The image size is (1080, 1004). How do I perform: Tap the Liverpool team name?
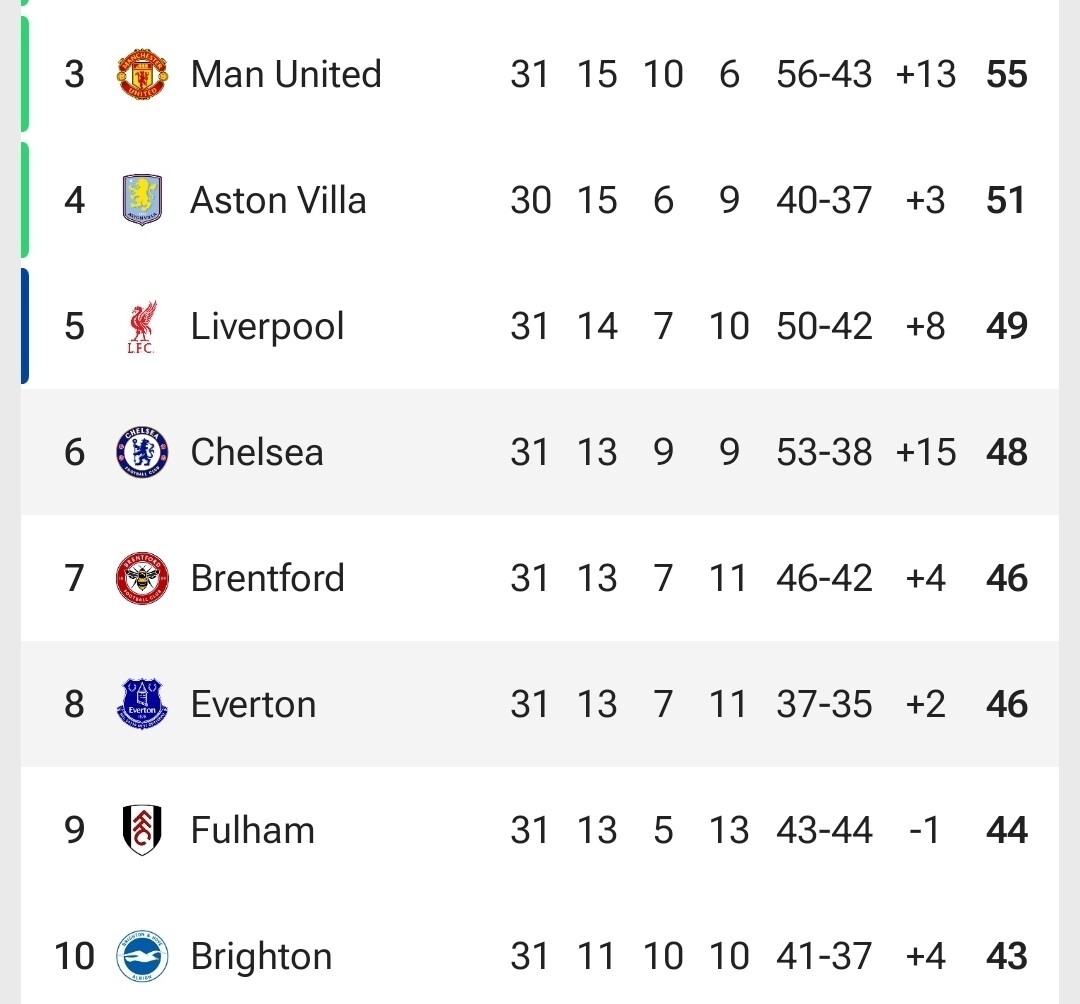(267, 327)
